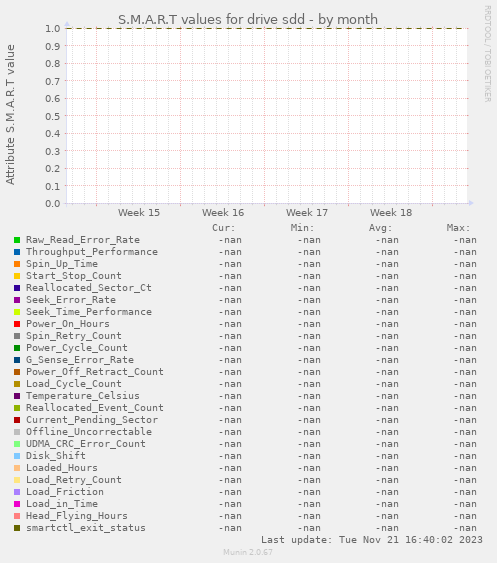The height and width of the screenshot is (563, 497).
Task: Click the Current_Pending_Sector legend entry
Action: coord(92,420)
